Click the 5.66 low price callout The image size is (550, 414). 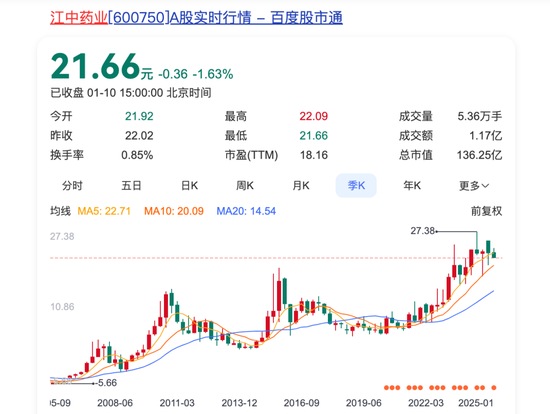(107, 383)
